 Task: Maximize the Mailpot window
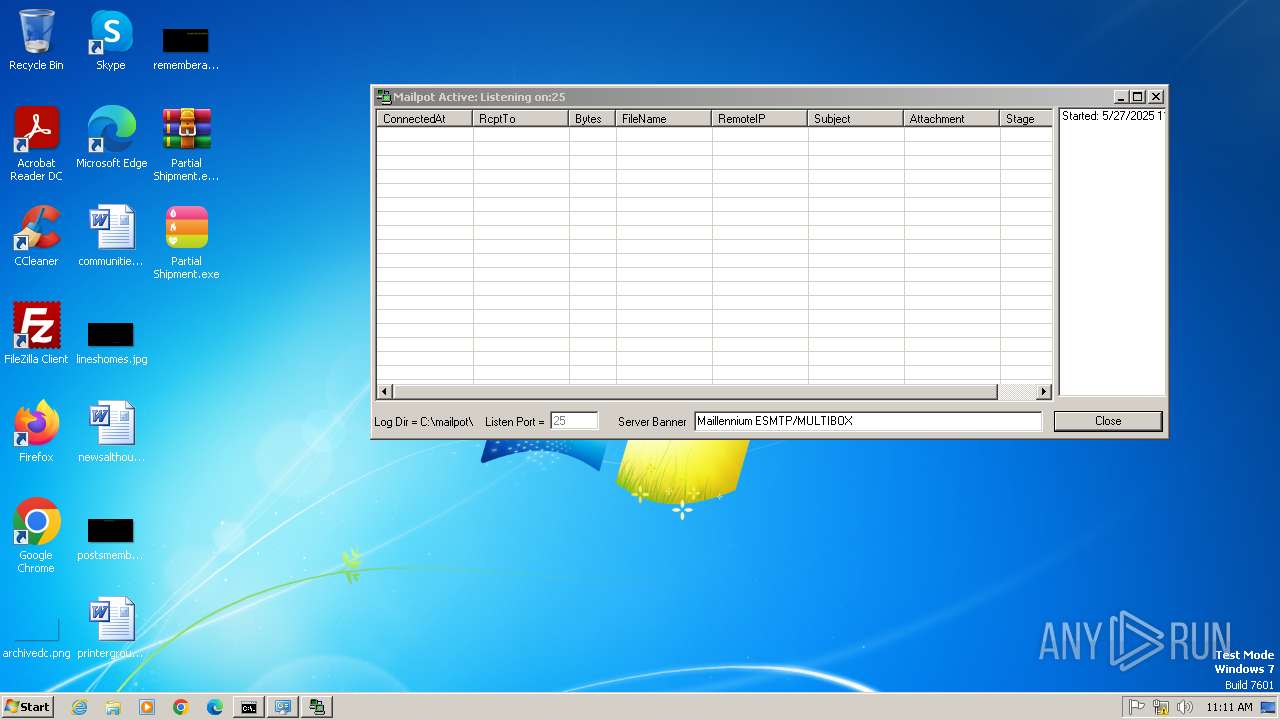[x=1138, y=97]
